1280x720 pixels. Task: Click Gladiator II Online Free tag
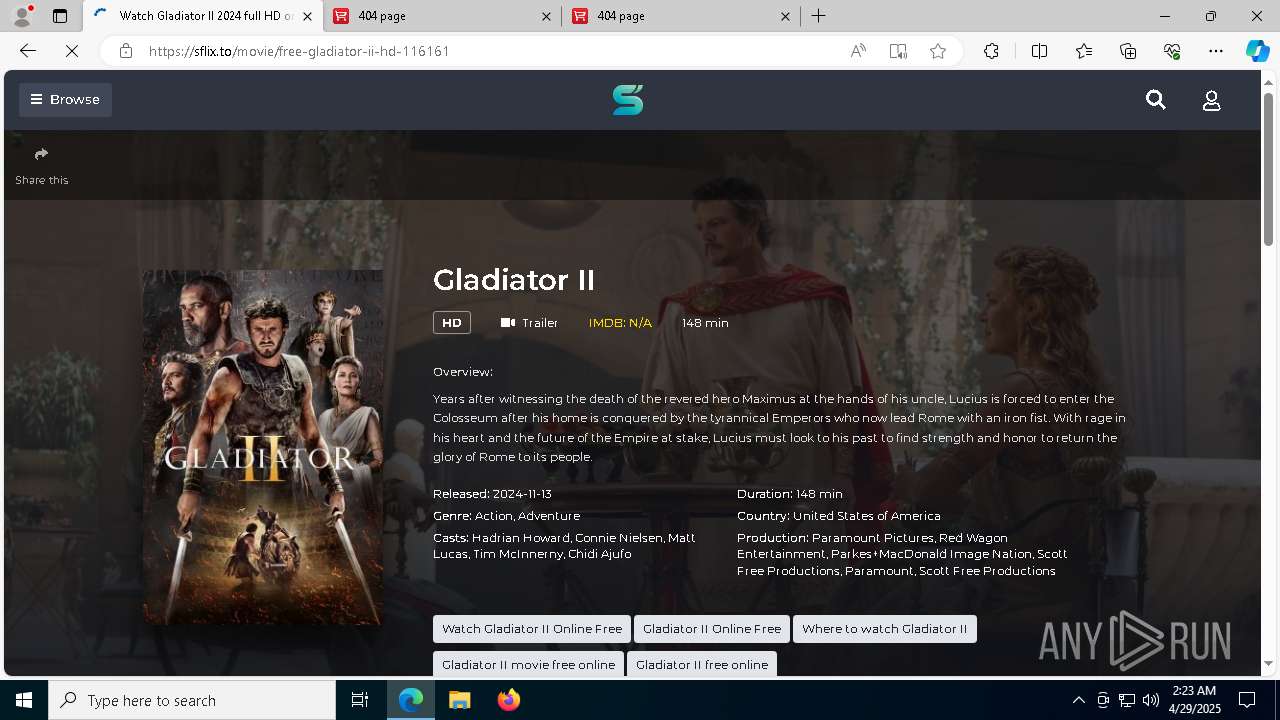click(712, 629)
